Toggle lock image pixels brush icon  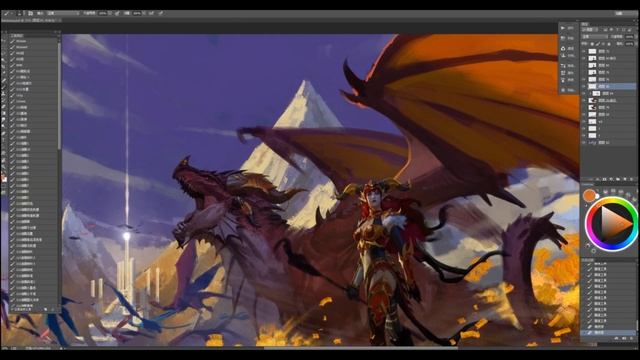[598, 43]
